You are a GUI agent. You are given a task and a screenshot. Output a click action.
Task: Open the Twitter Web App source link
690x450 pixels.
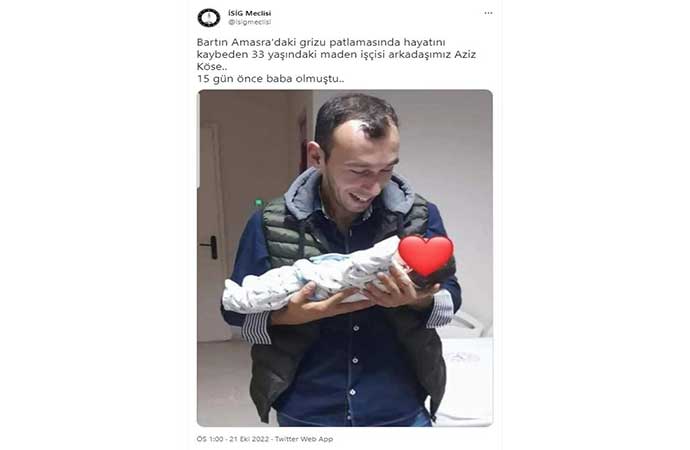click(x=304, y=439)
